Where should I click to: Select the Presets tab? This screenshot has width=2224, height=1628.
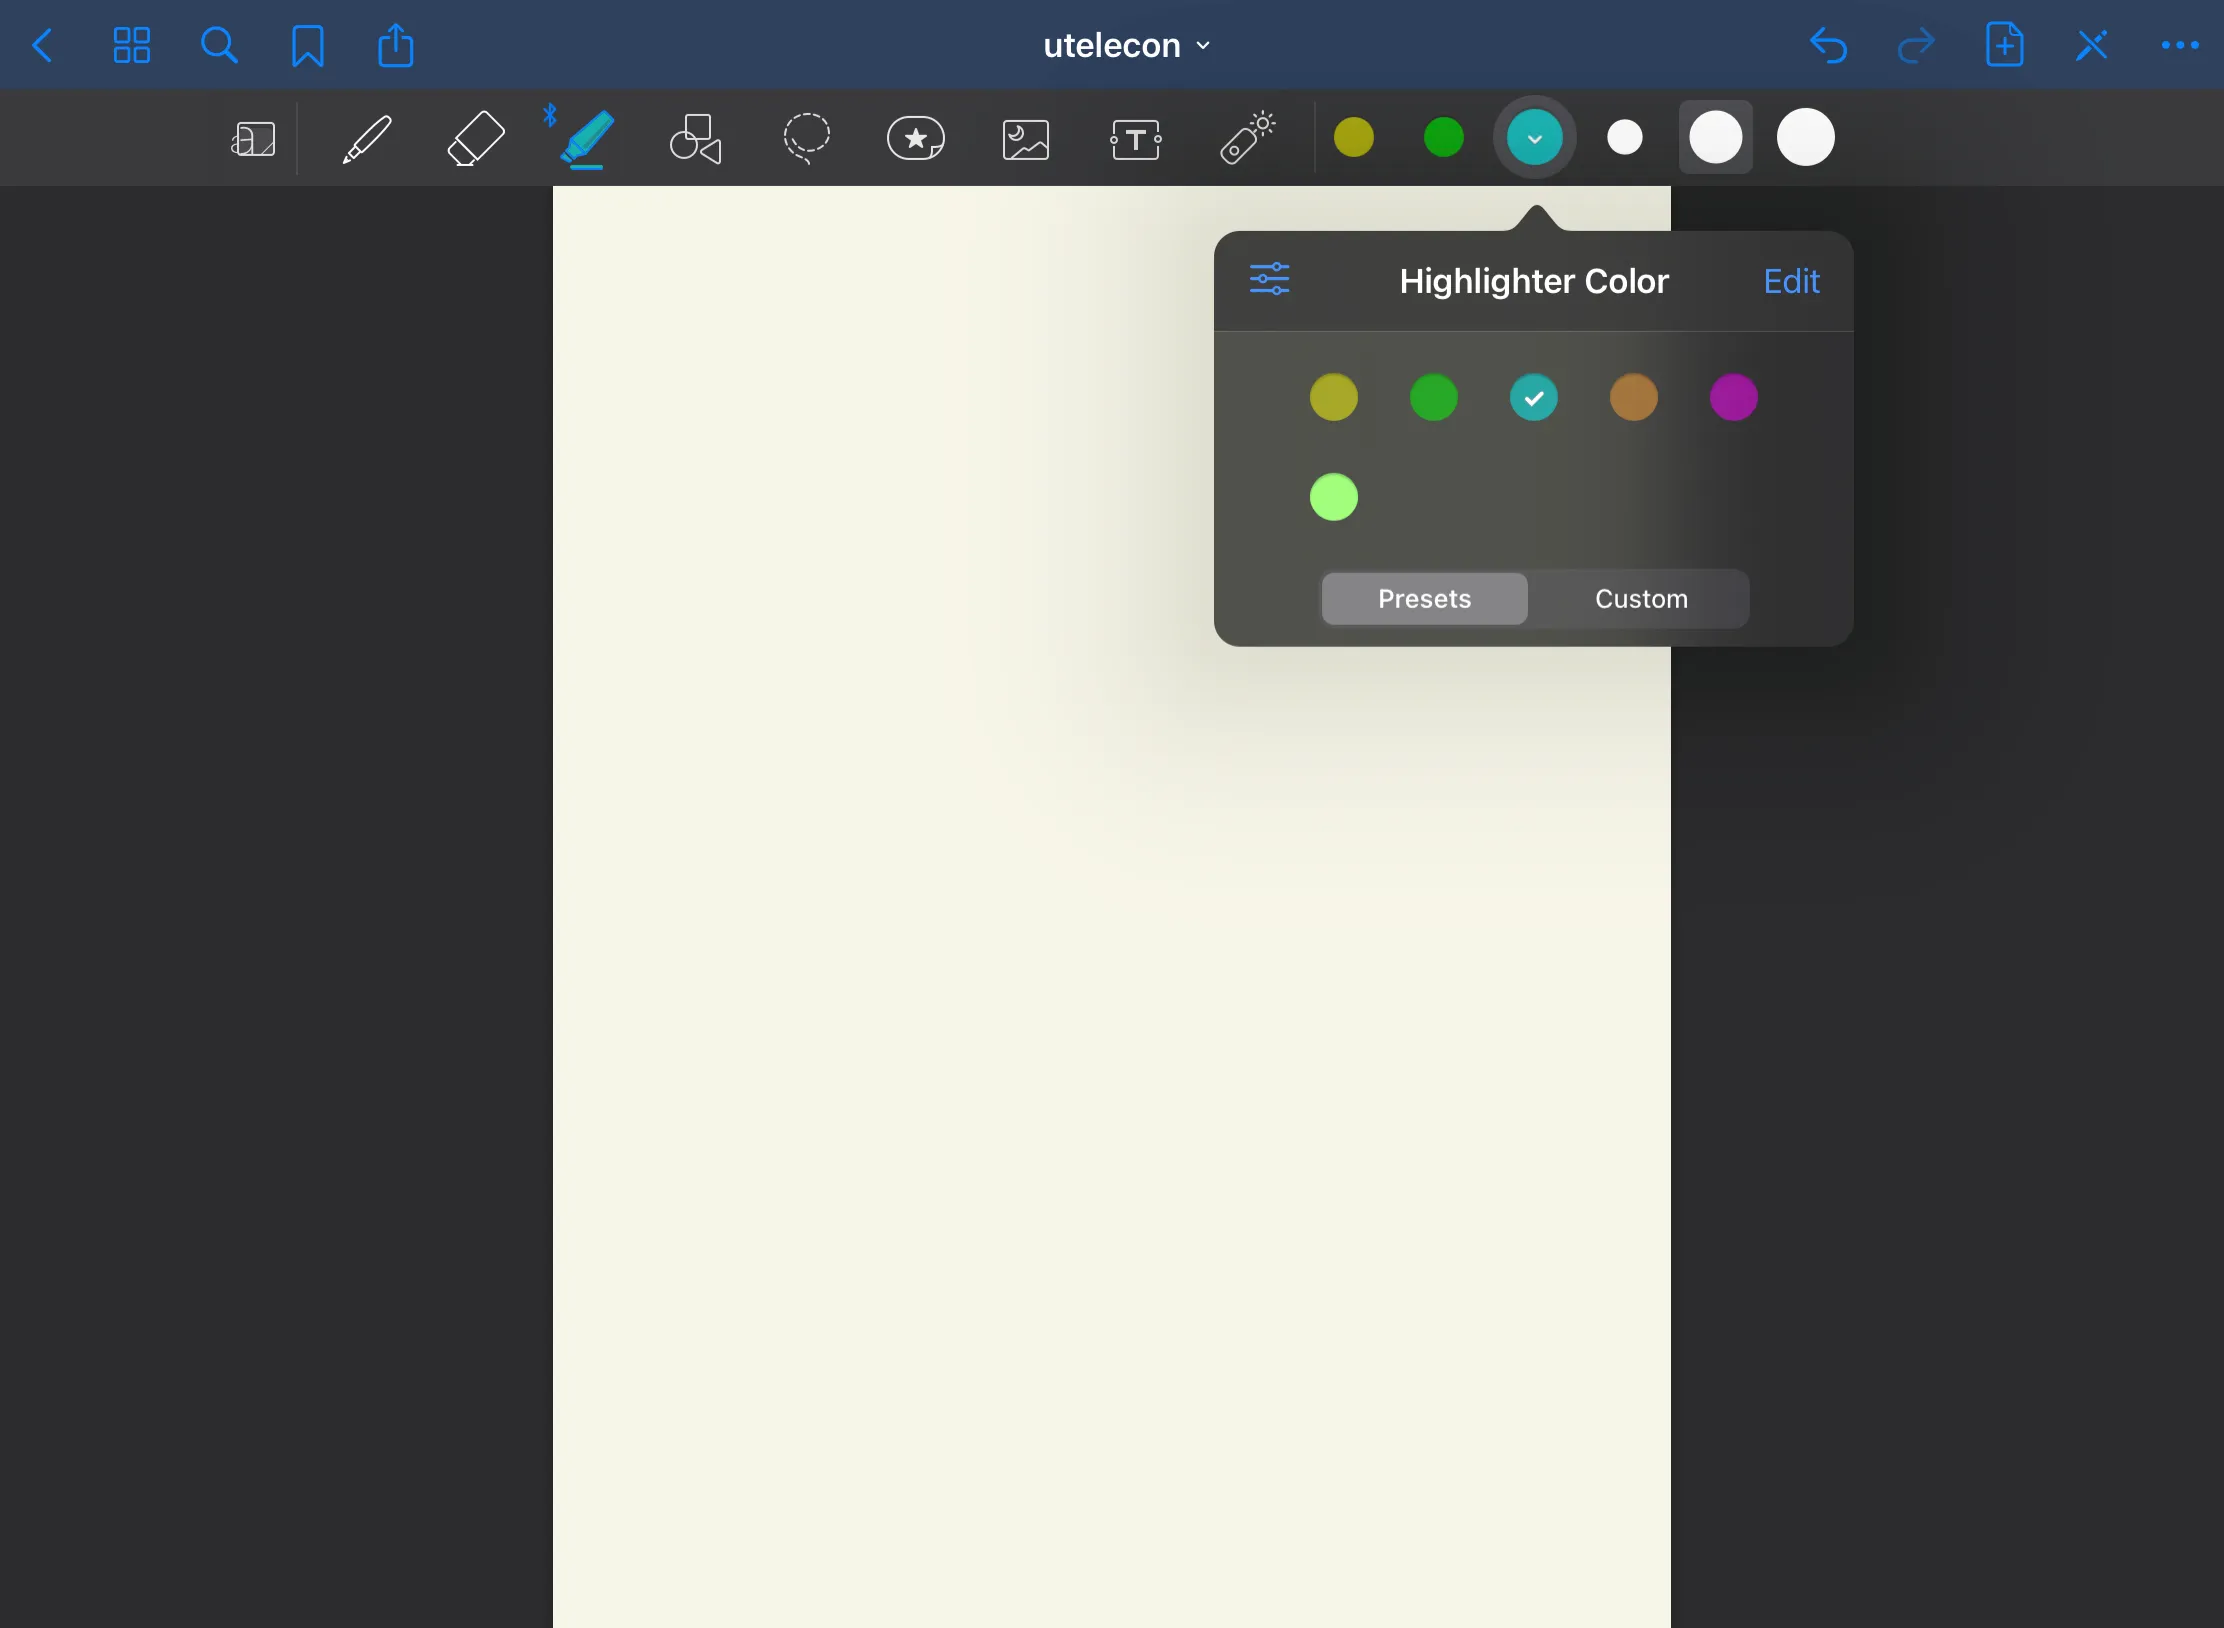click(x=1424, y=599)
